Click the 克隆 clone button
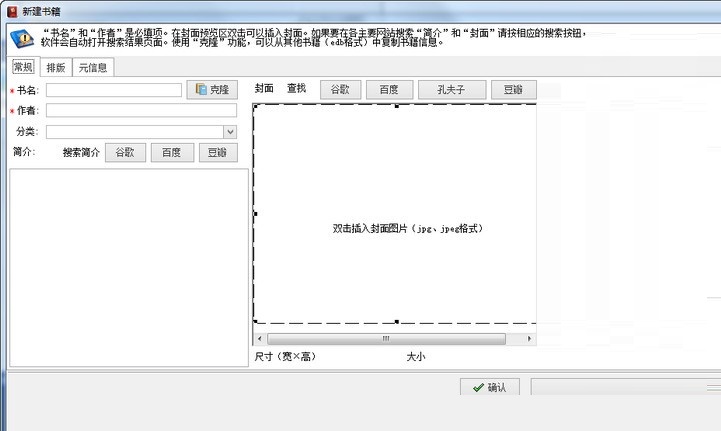721x431 pixels. (x=211, y=90)
